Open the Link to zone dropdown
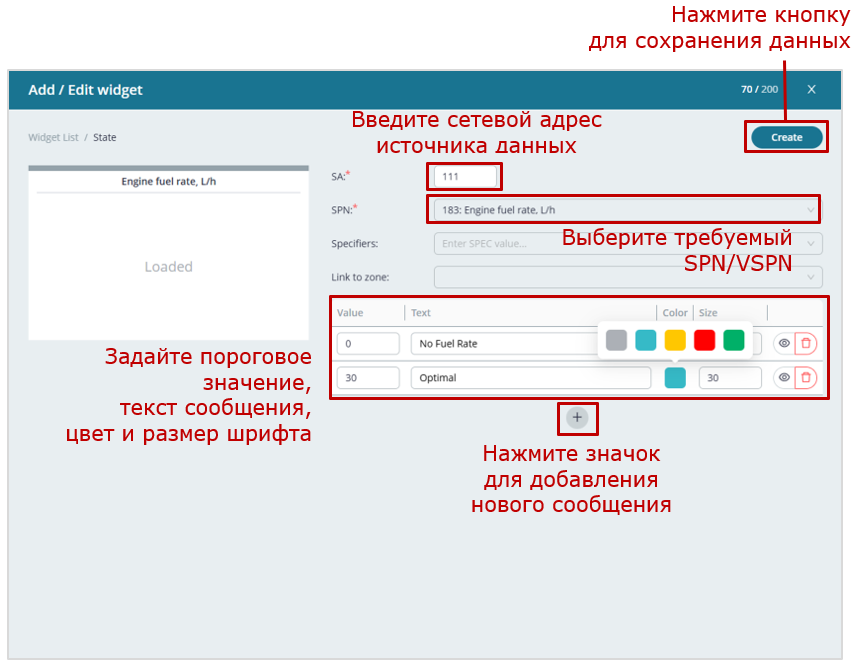The image size is (857, 666). [627, 277]
